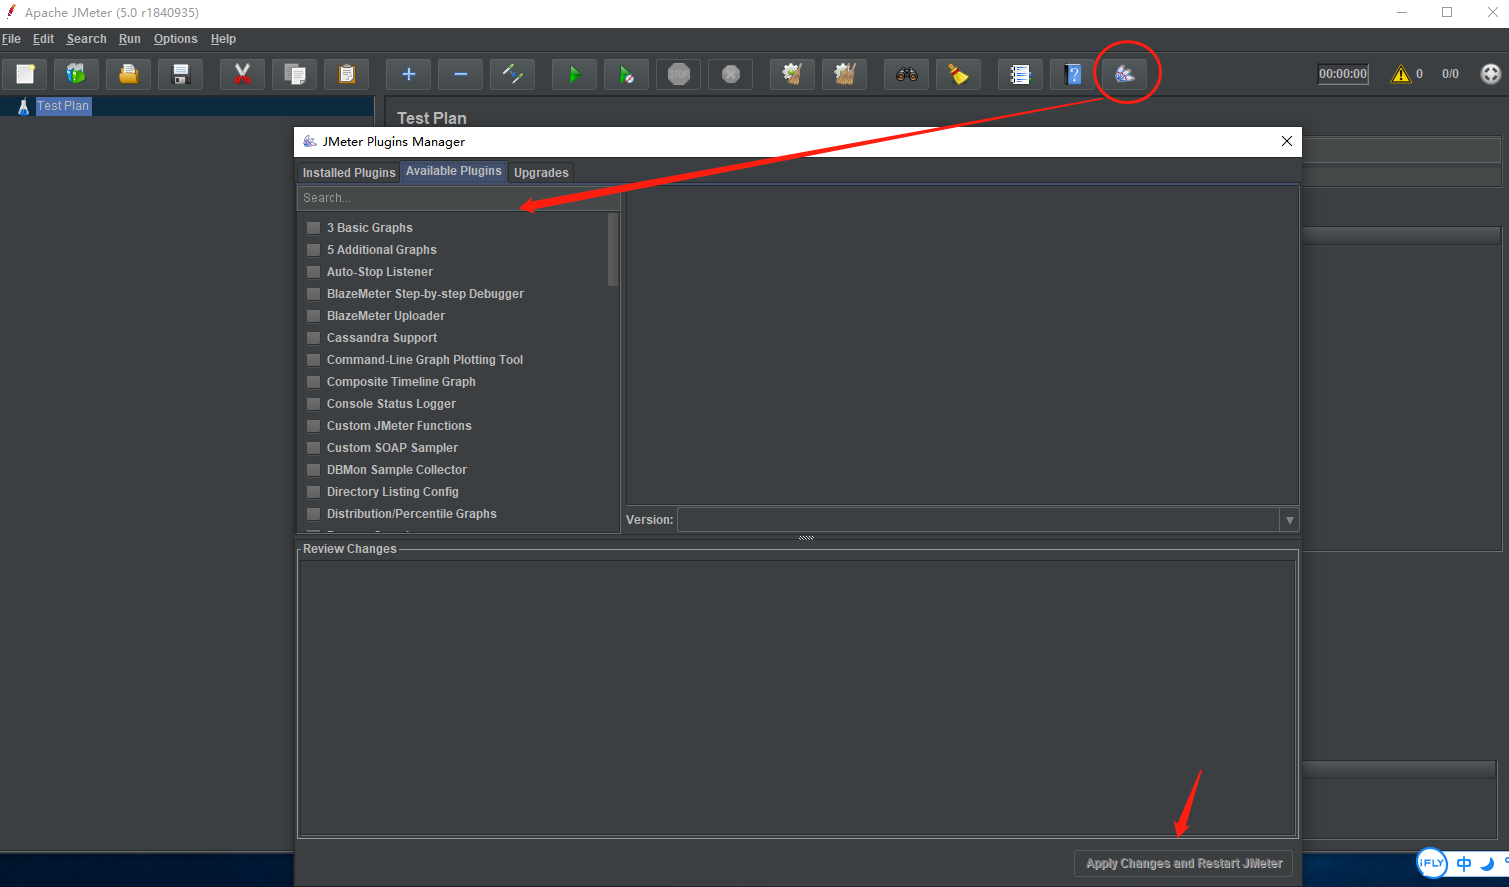Check the 5 Additional Graphs plugin

(314, 250)
